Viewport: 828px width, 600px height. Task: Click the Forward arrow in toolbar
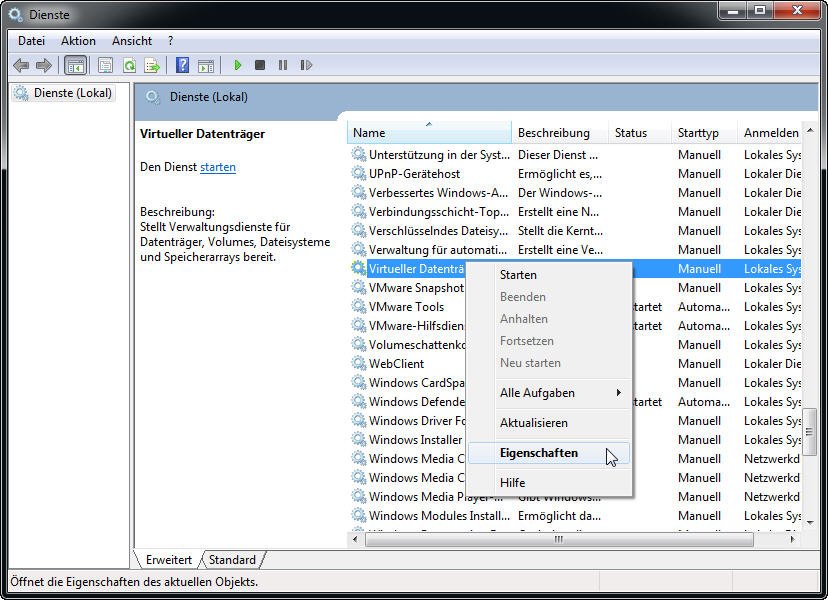pos(43,66)
